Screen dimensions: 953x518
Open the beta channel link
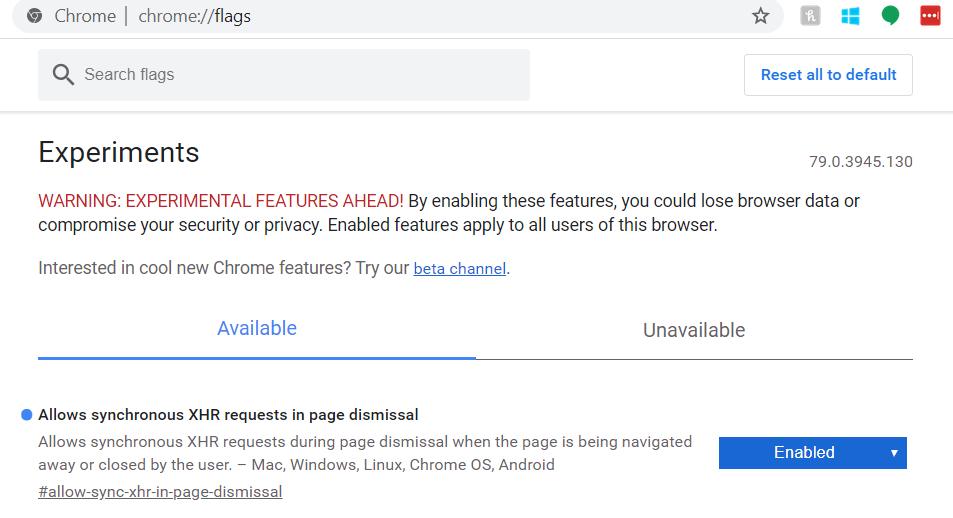[x=460, y=269]
